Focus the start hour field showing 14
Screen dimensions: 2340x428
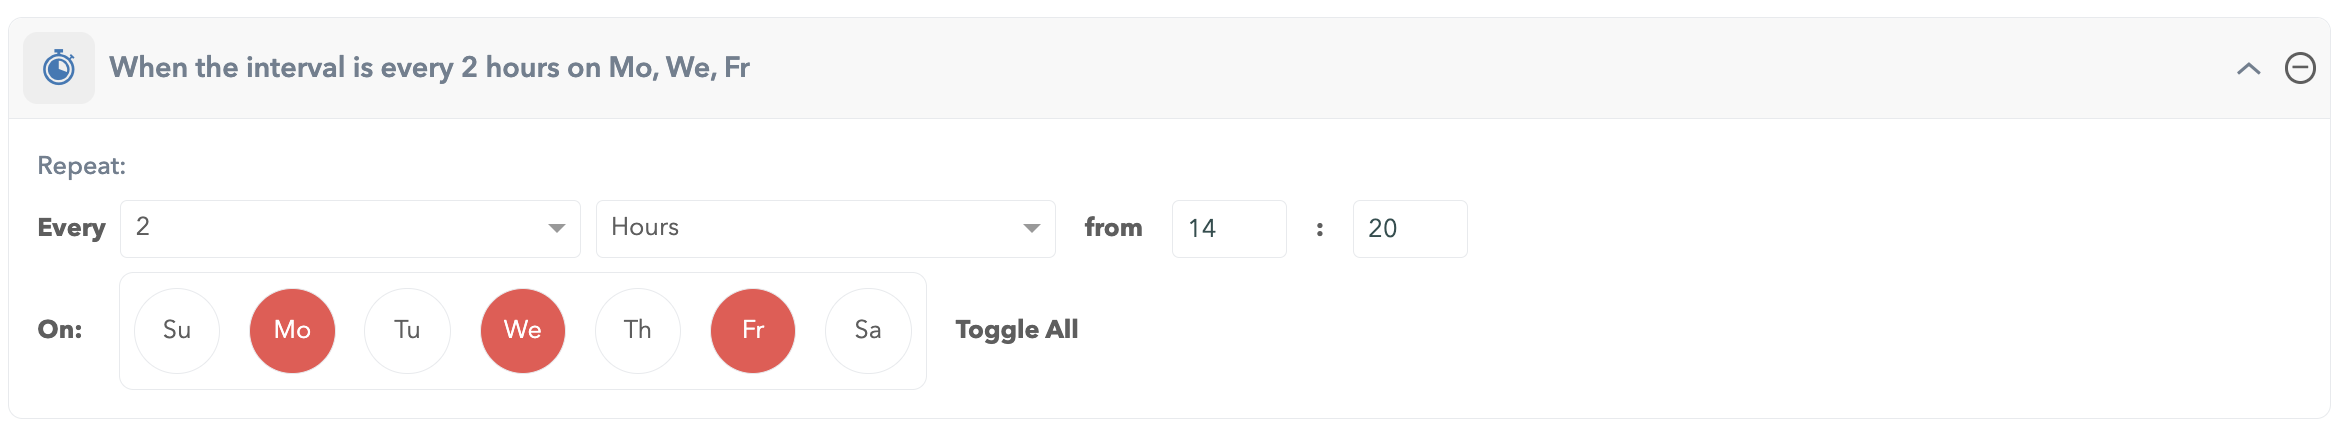pyautogui.click(x=1229, y=229)
